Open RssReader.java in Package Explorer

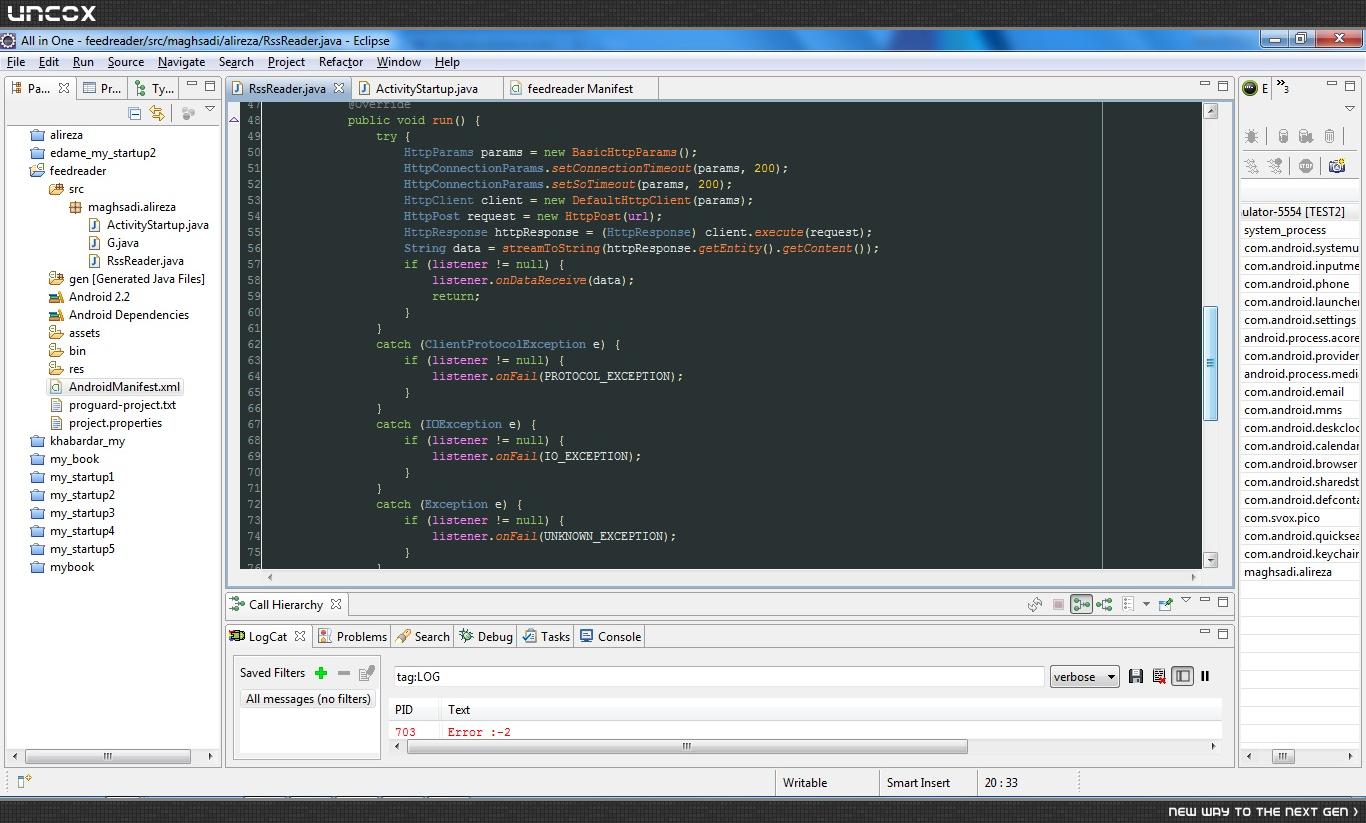click(x=145, y=261)
